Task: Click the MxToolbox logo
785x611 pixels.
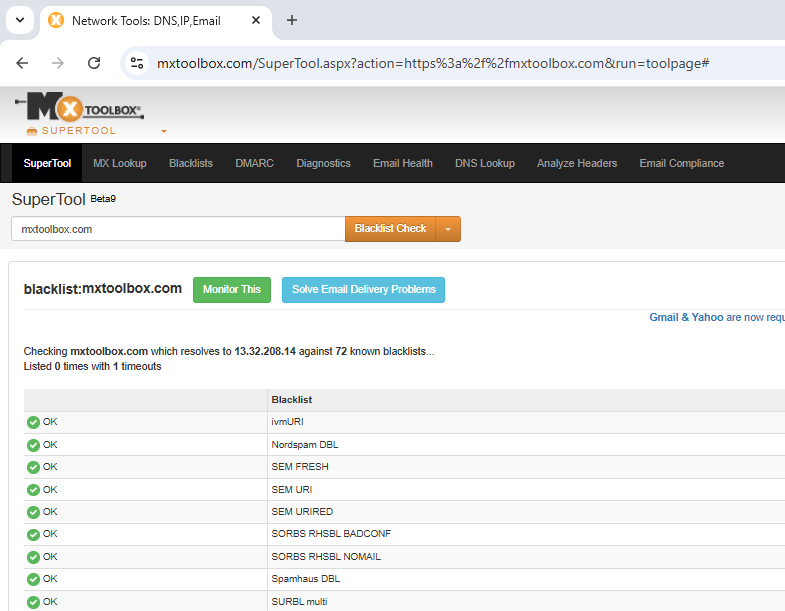Action: tap(79, 106)
